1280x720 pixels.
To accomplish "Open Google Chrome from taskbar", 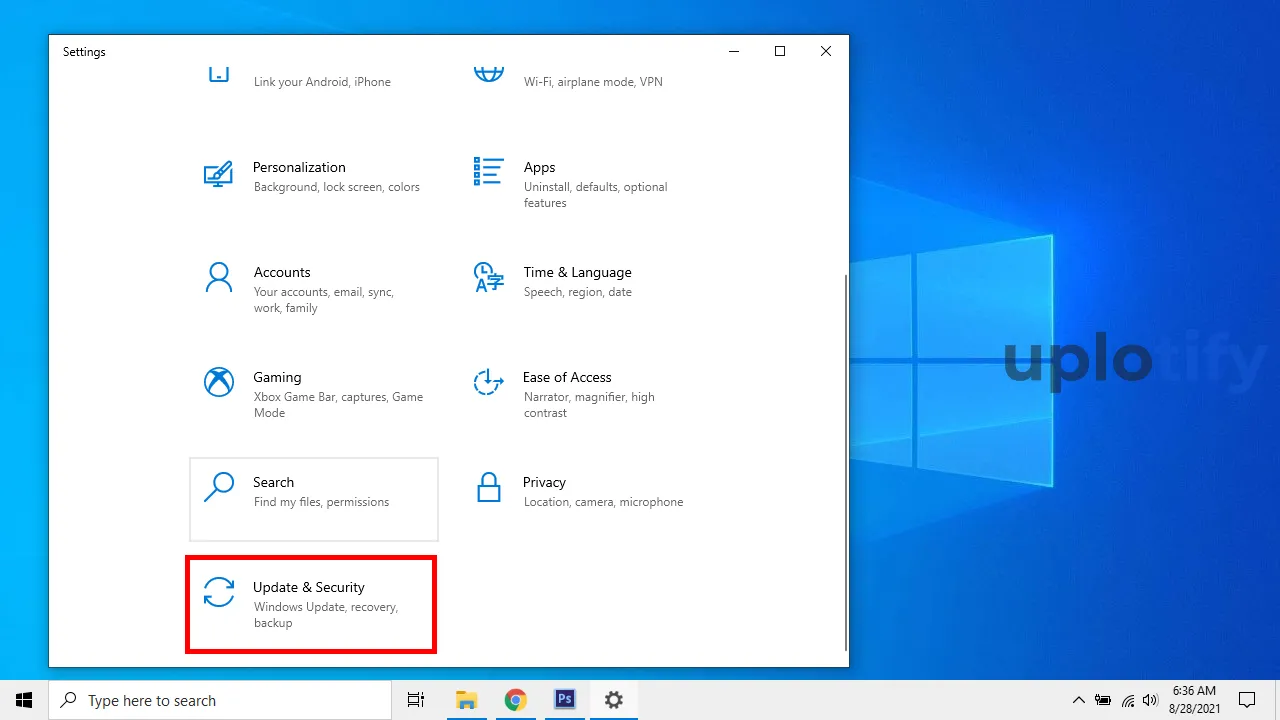I will tap(515, 700).
